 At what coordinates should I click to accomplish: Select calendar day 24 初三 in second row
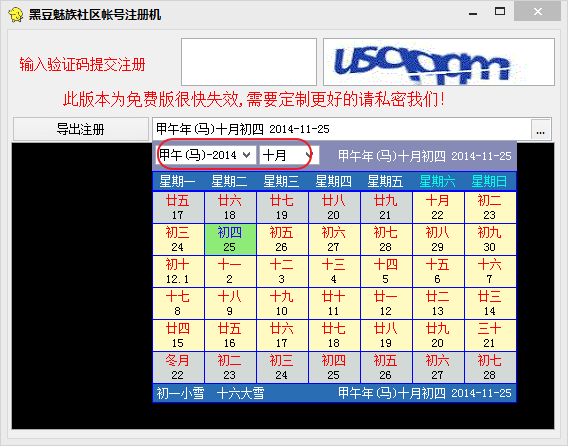point(178,239)
